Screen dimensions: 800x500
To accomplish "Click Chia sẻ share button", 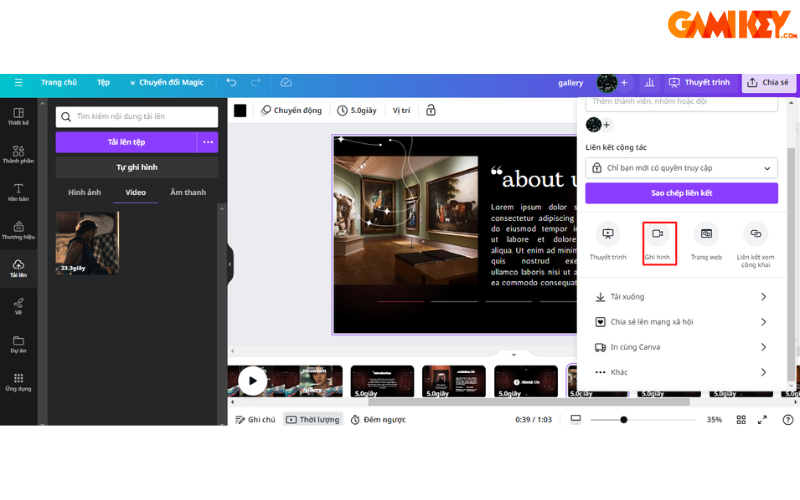I will tap(768, 82).
